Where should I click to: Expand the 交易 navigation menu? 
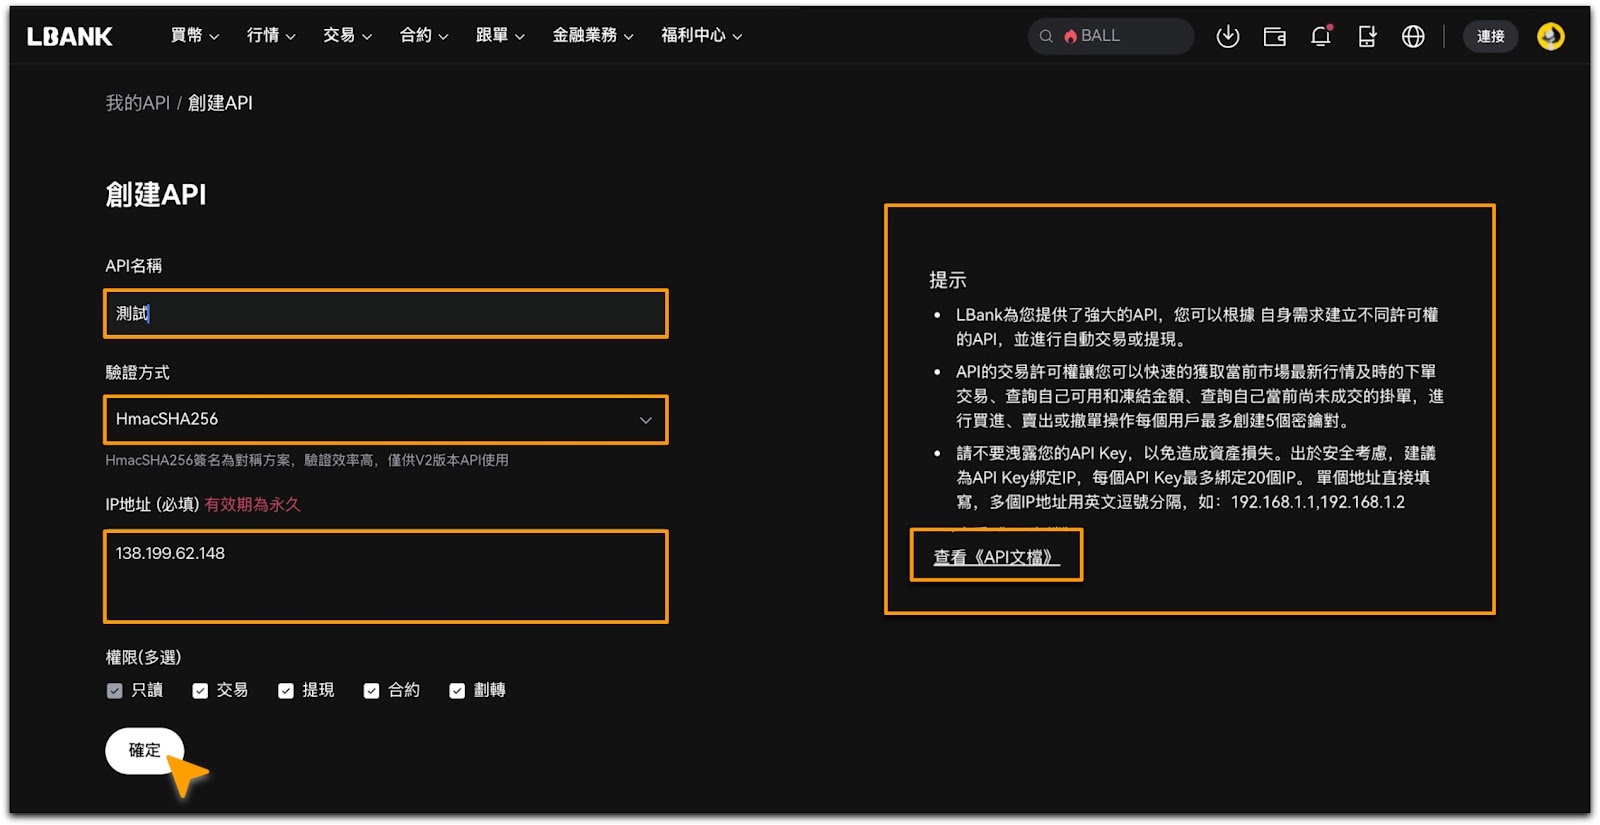(x=347, y=36)
